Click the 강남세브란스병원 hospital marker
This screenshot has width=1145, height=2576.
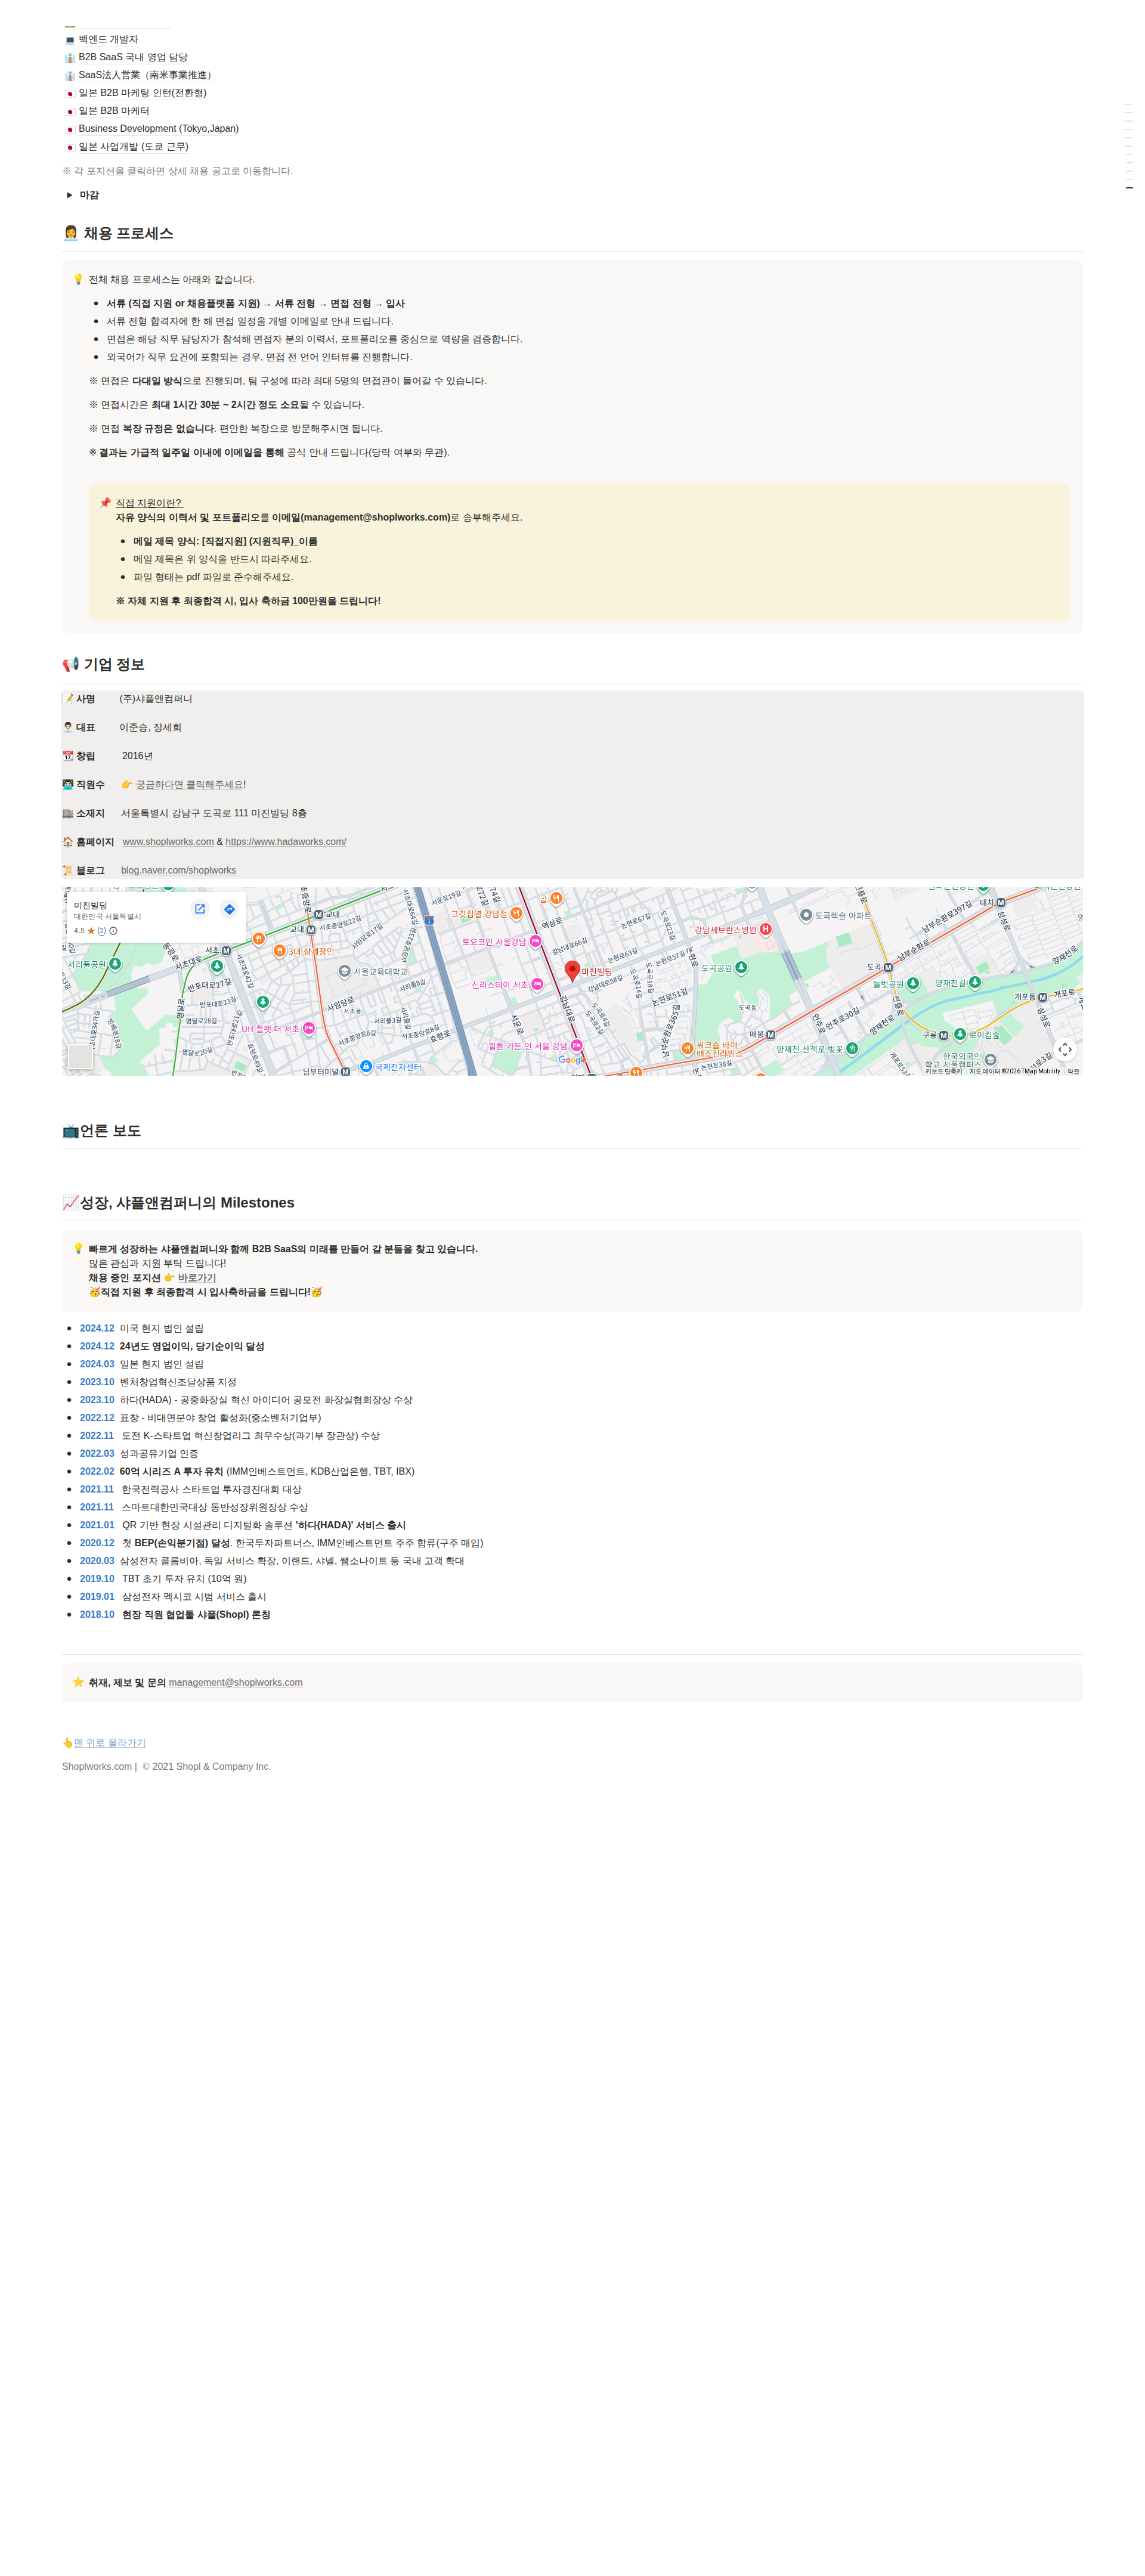[765, 929]
